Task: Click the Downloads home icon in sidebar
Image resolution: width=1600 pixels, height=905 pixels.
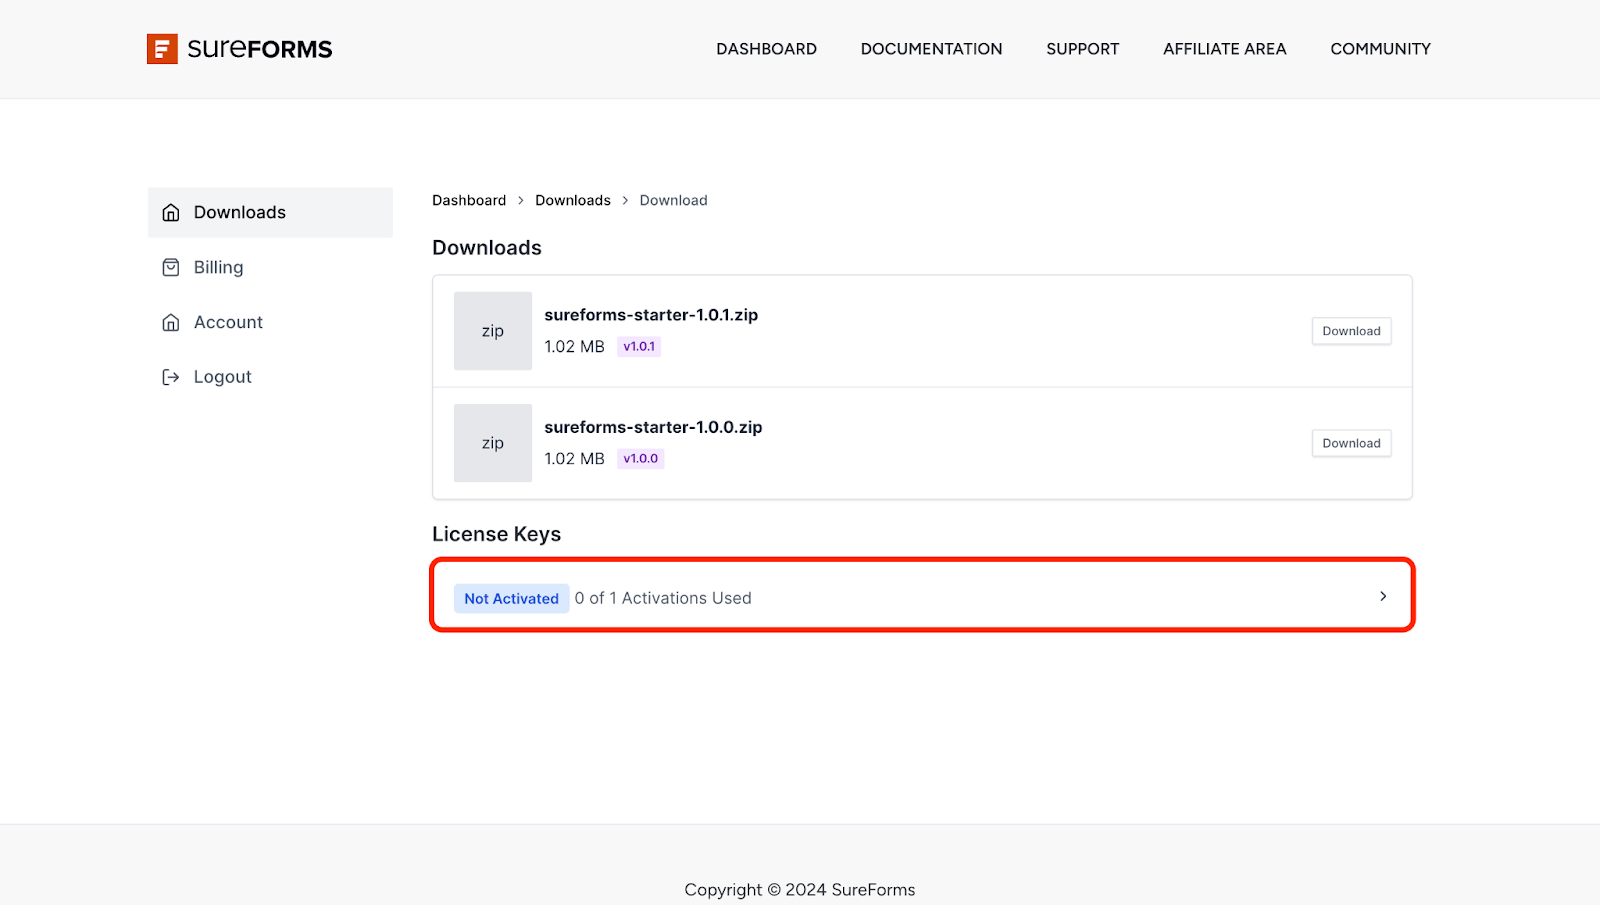Action: (171, 213)
